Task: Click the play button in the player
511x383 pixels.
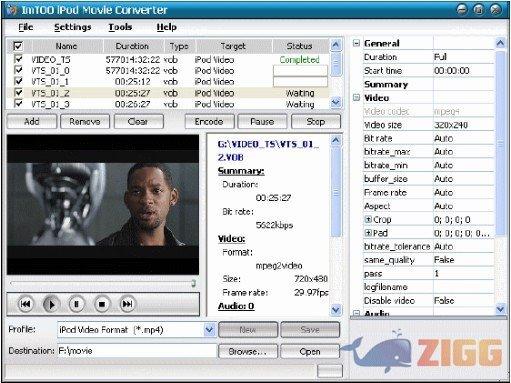Action: 51,304
